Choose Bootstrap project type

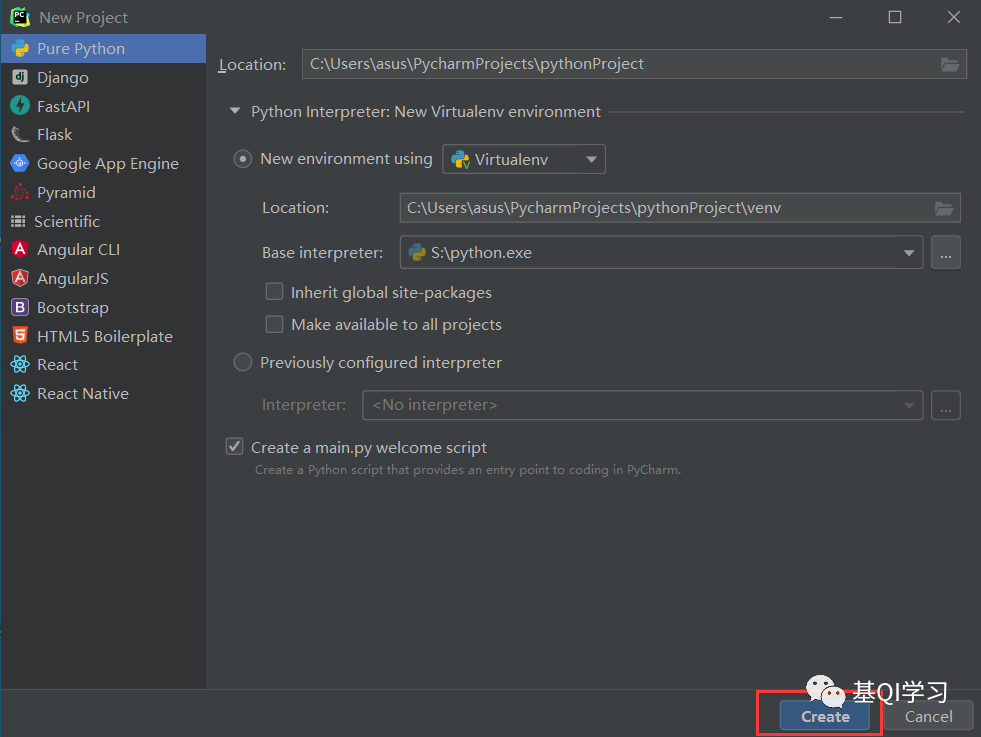coord(103,307)
